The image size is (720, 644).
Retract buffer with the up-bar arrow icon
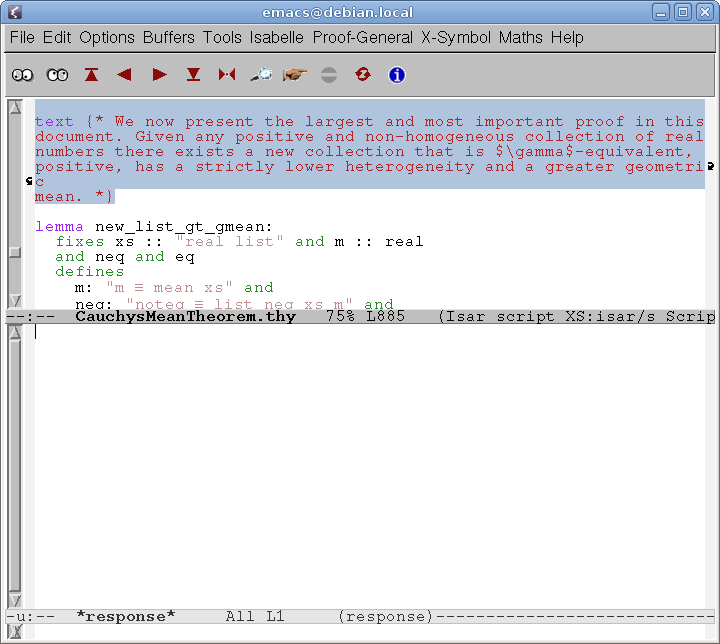92,75
